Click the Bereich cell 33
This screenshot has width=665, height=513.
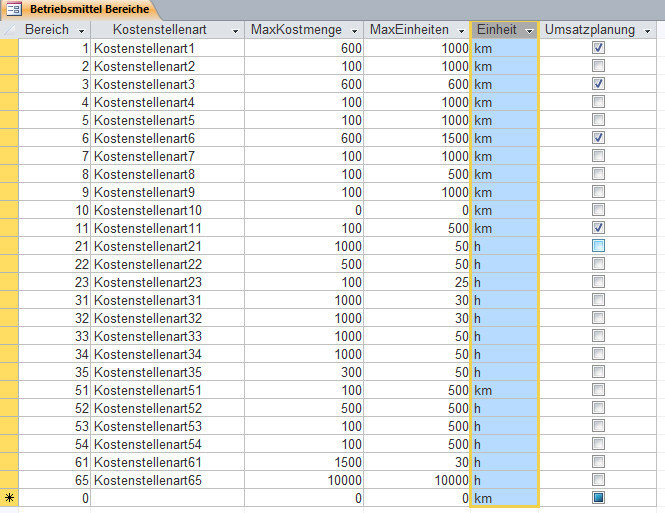(x=55, y=336)
